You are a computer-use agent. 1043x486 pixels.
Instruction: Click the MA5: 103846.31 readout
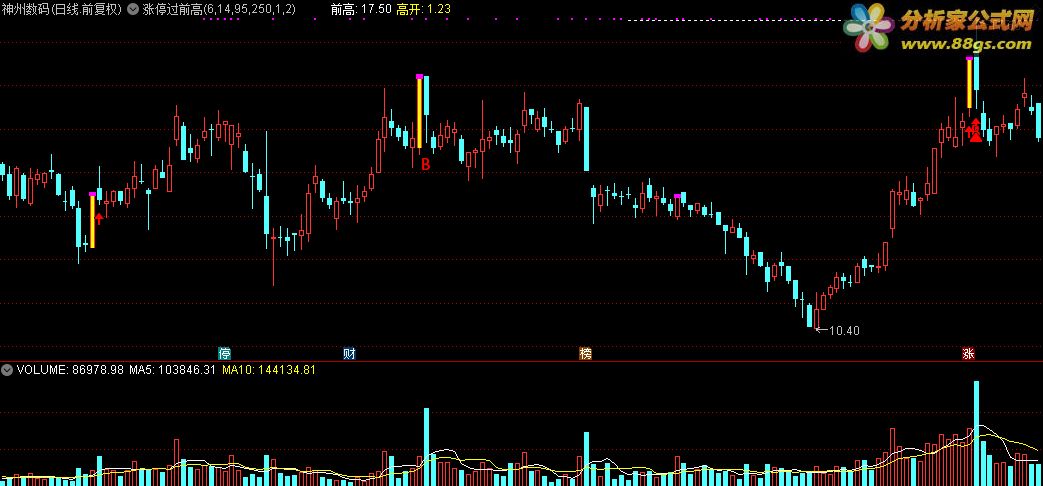pos(172,370)
